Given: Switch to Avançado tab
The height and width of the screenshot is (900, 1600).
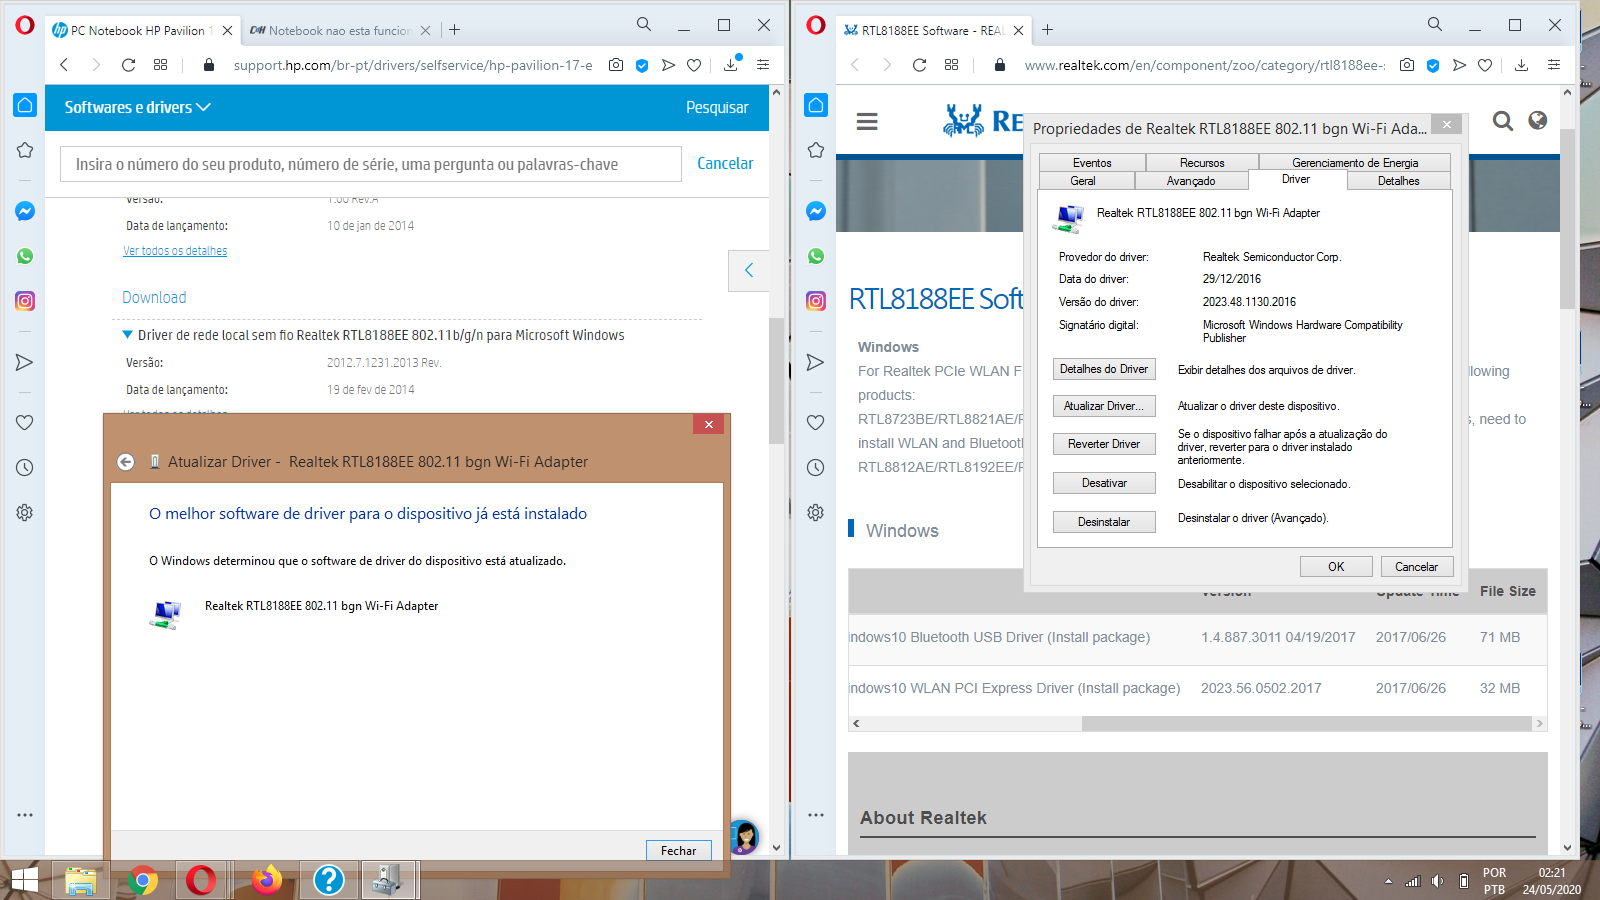Looking at the screenshot, I should click(1191, 181).
